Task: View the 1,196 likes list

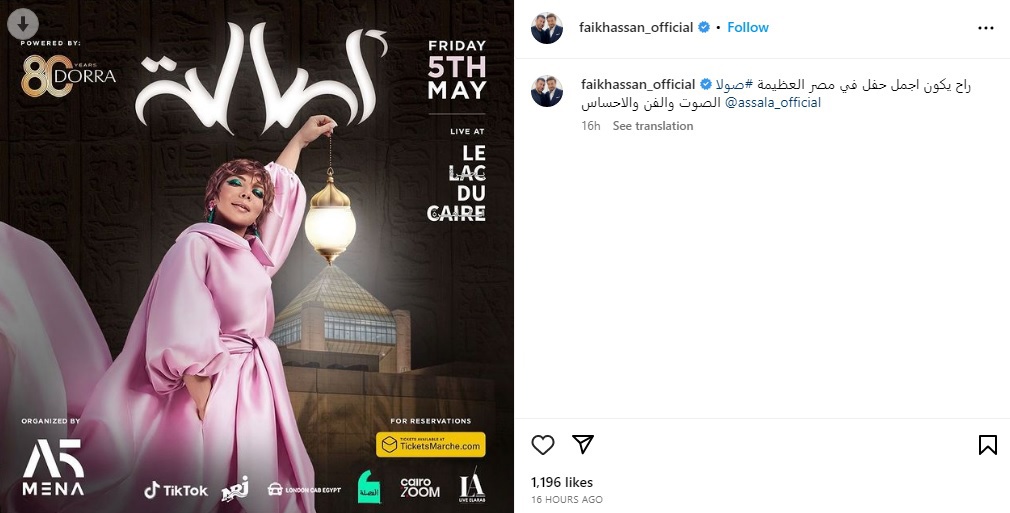Action: [x=562, y=482]
